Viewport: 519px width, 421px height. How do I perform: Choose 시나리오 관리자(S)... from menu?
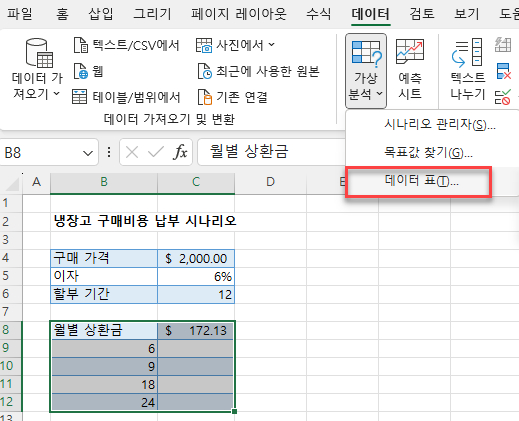coord(432,125)
